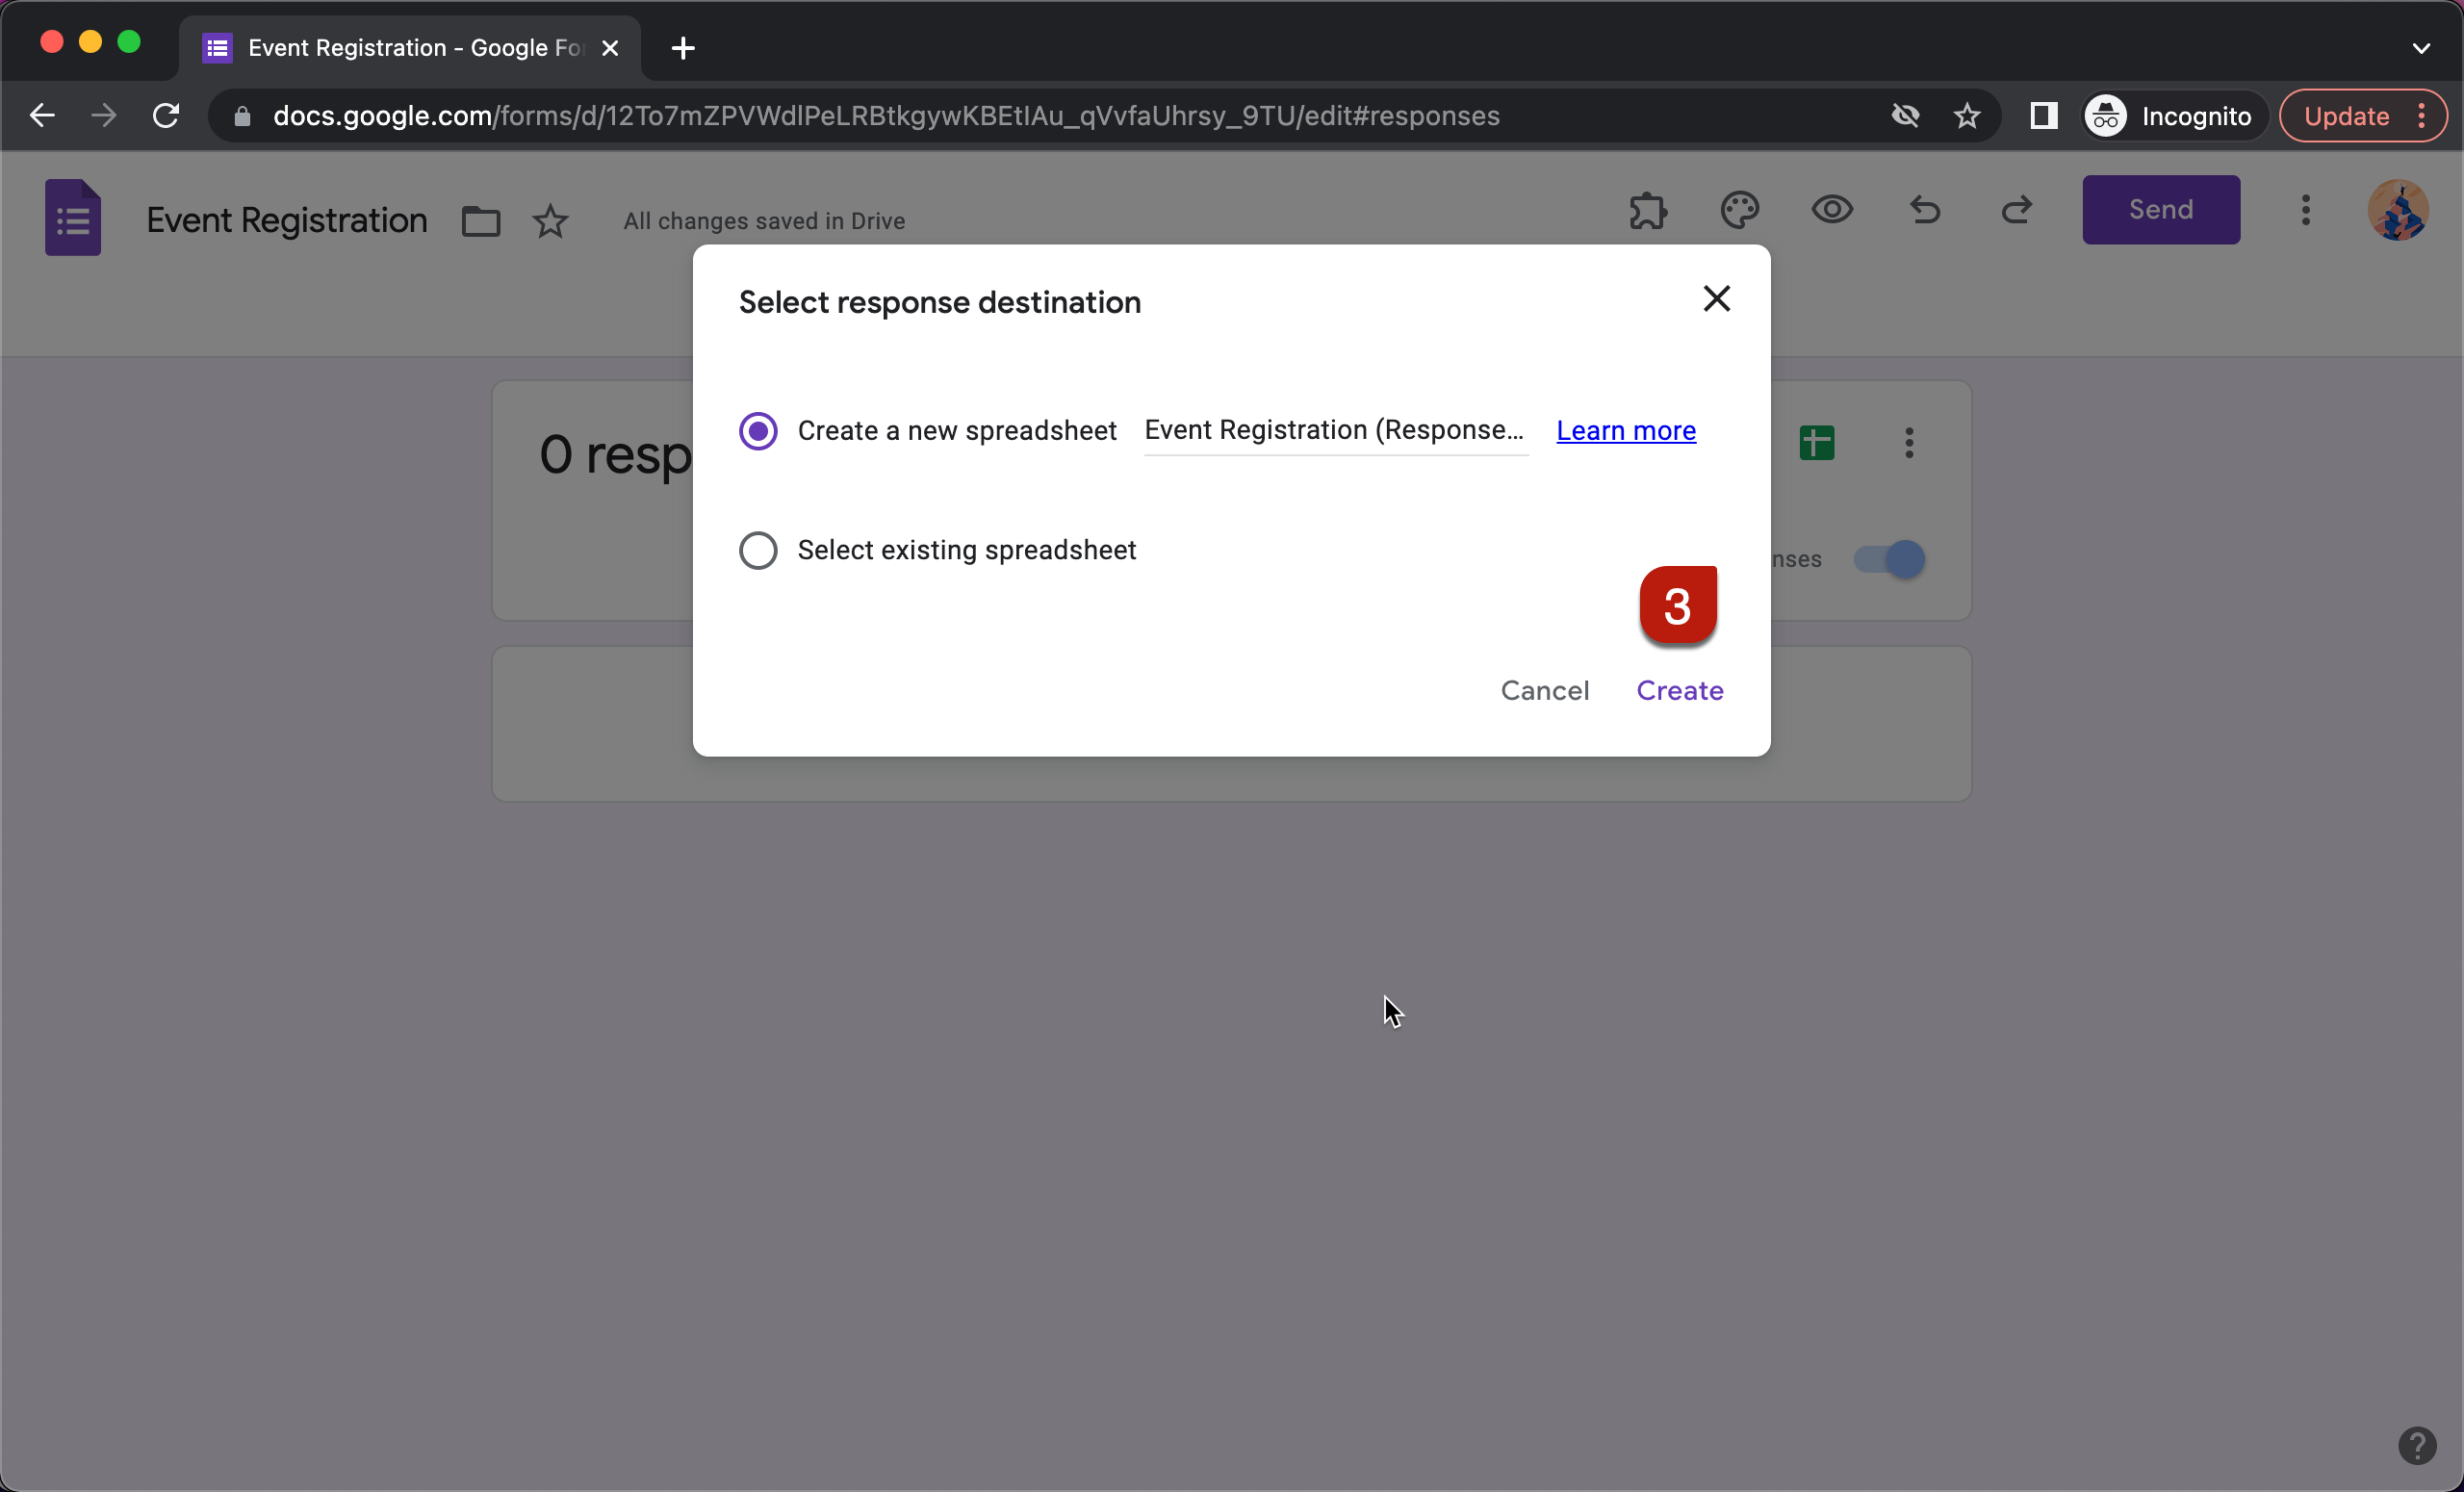Screen dimensions: 2464x1492
Task: Click the green Sheets spreadsheet icon
Action: point(1816,442)
